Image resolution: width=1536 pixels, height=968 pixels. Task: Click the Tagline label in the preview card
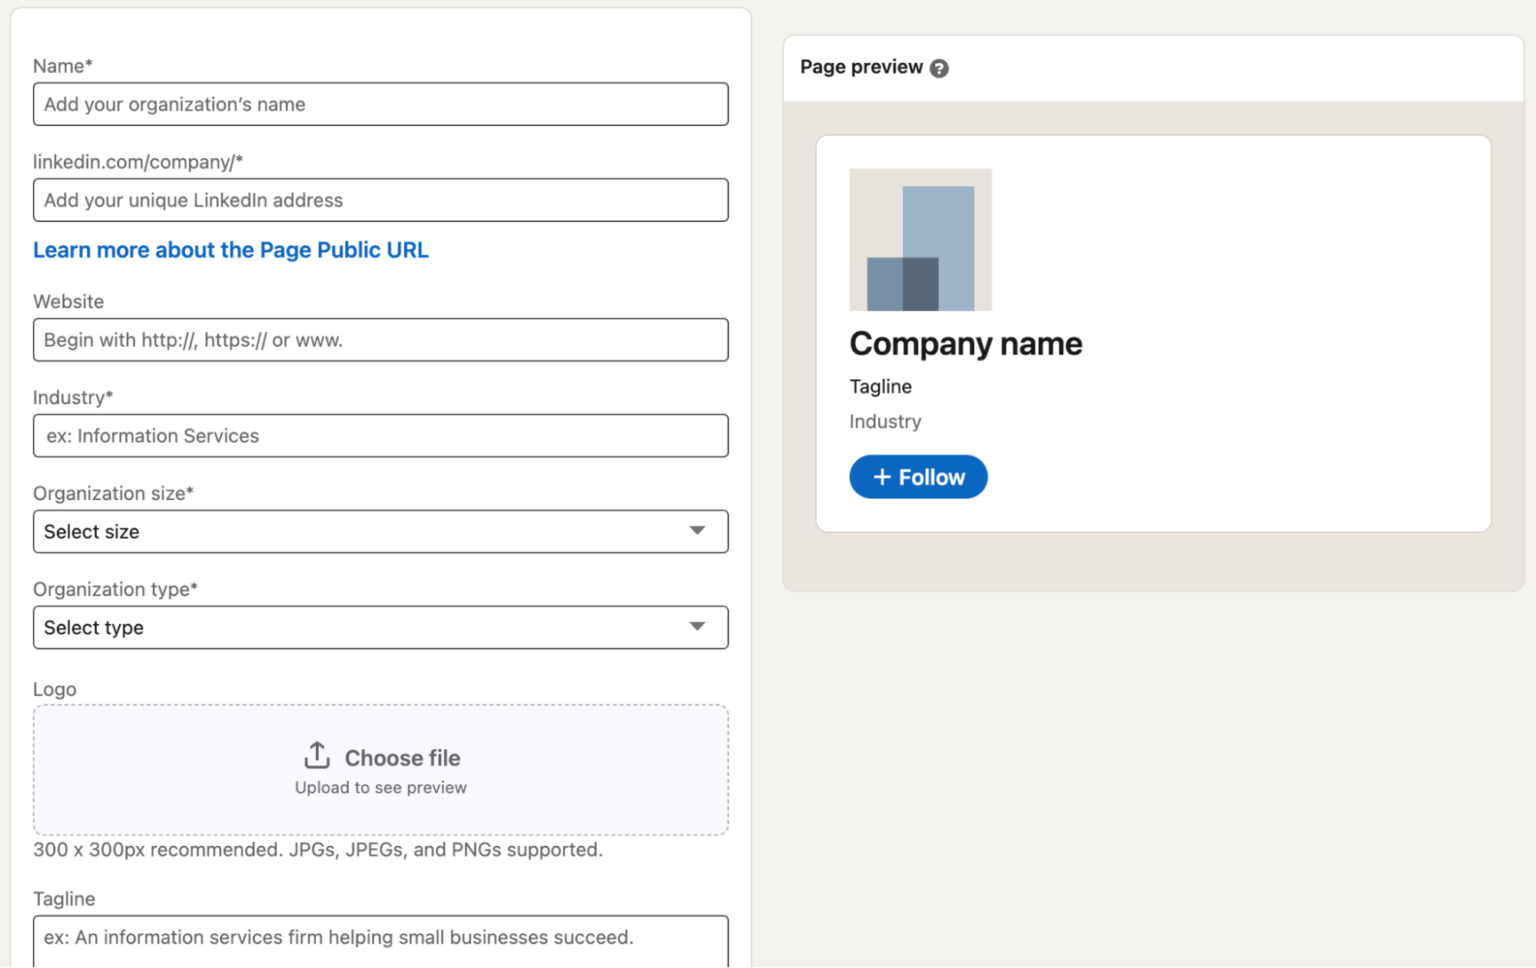880,386
